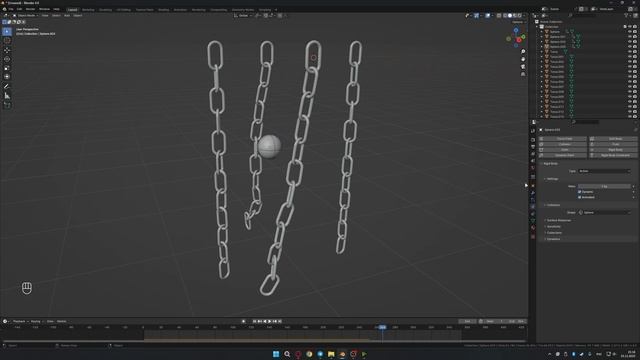This screenshot has height=360, width=640.
Task: Open the outliner filter dropdown
Action: [627, 16]
